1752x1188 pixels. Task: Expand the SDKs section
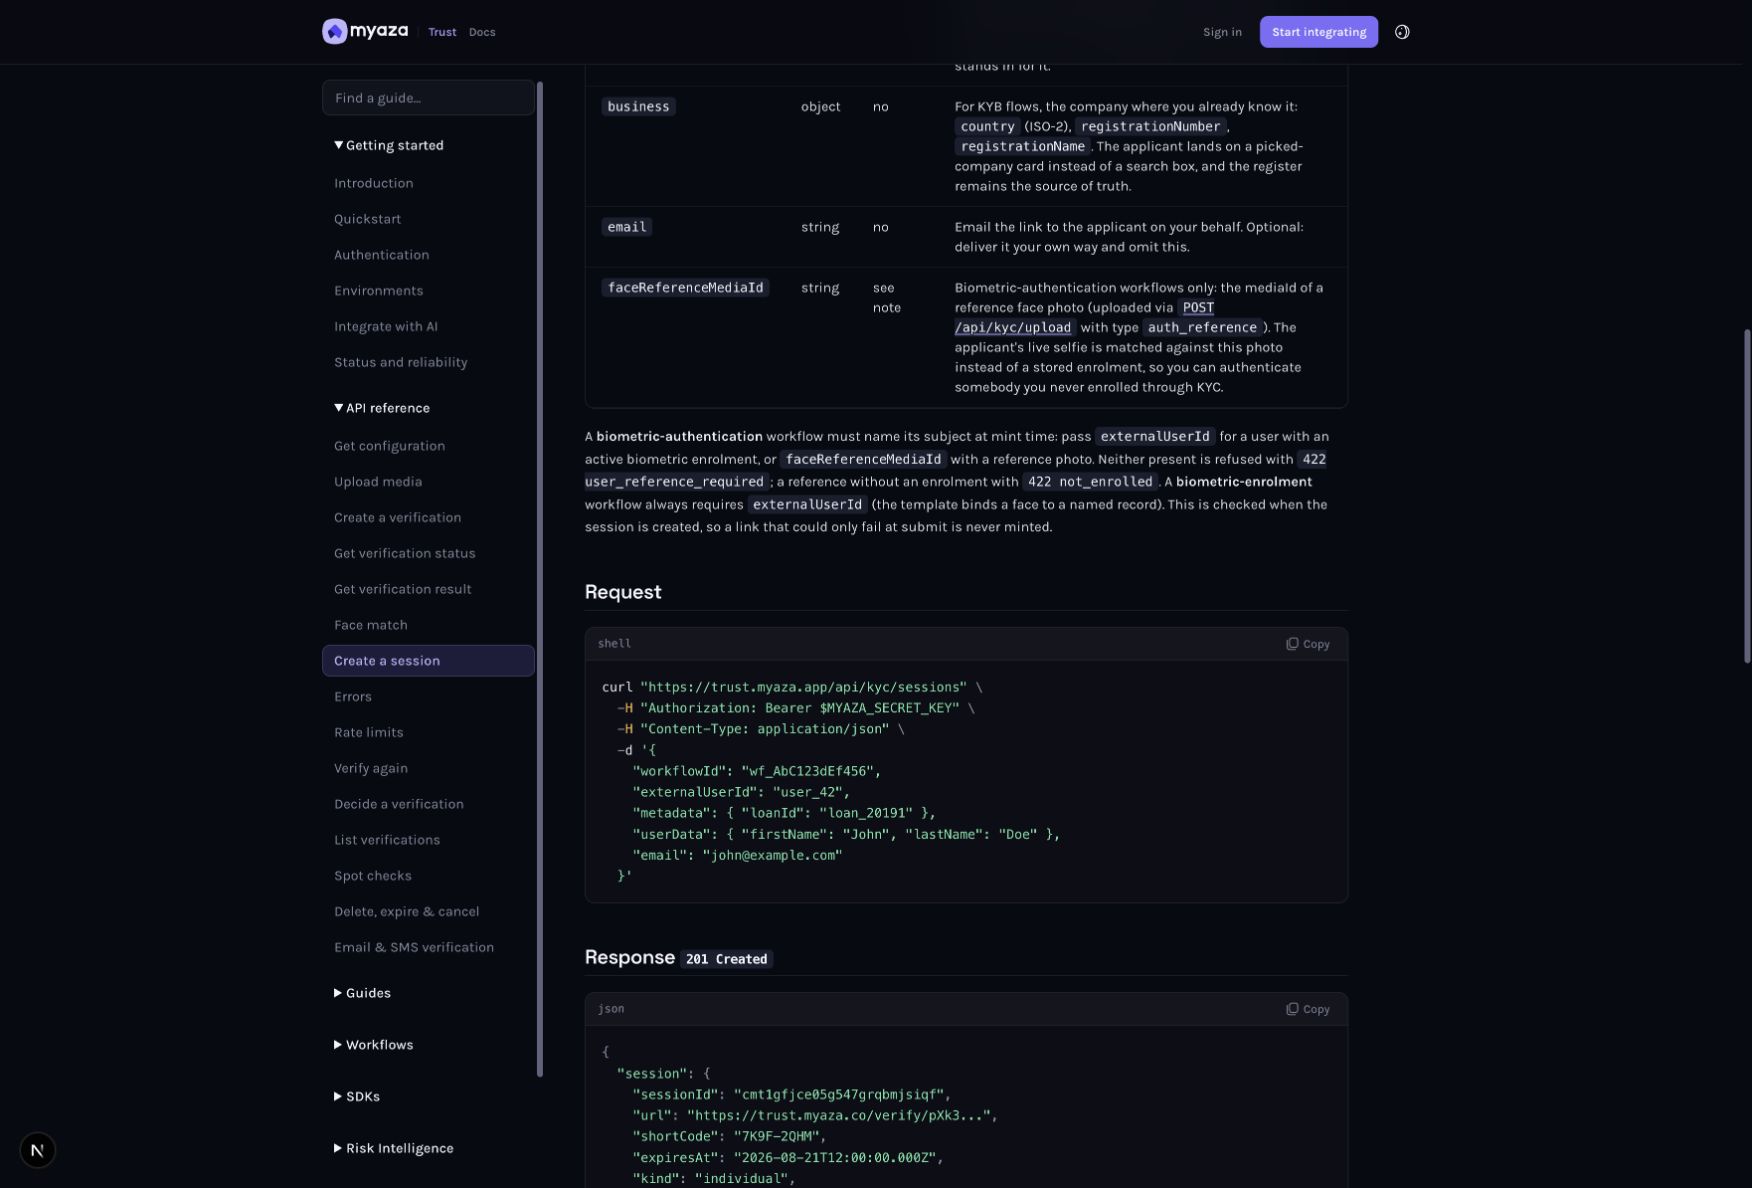(x=357, y=1097)
